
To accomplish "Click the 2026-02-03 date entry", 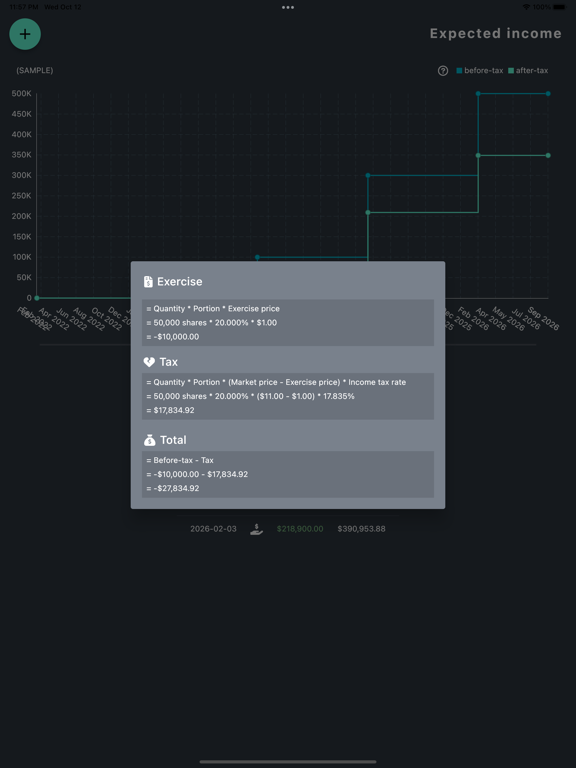I will [x=213, y=529].
